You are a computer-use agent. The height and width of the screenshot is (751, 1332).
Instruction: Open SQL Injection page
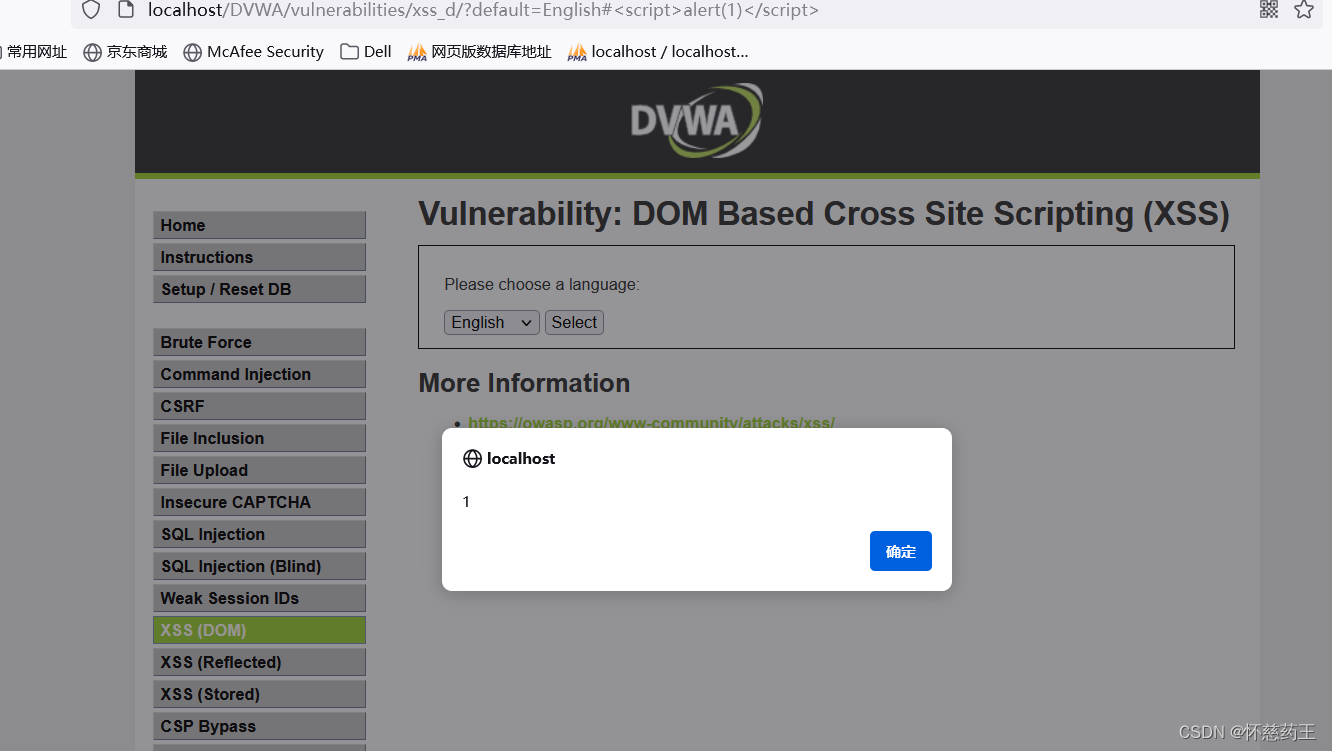259,534
